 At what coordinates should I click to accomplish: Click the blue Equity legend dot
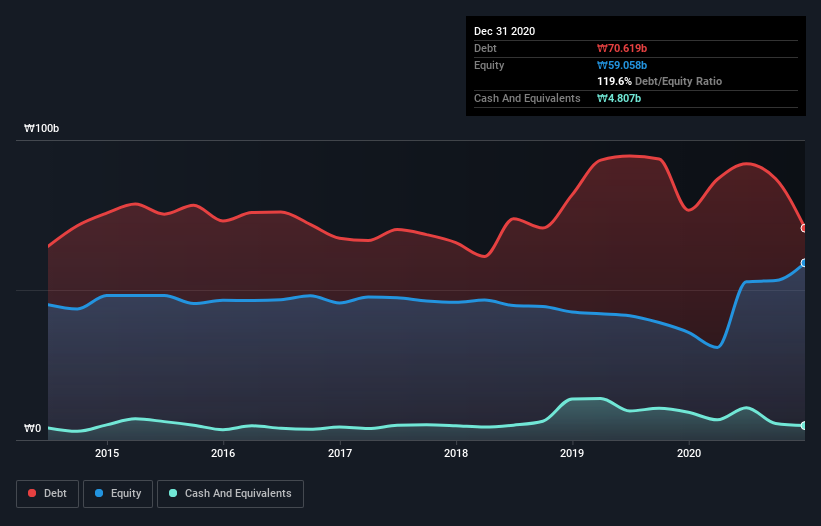pyautogui.click(x=99, y=493)
